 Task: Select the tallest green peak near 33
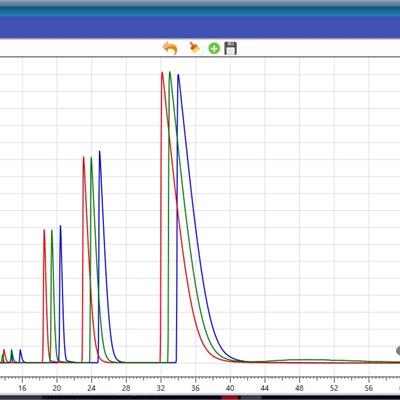[170, 73]
